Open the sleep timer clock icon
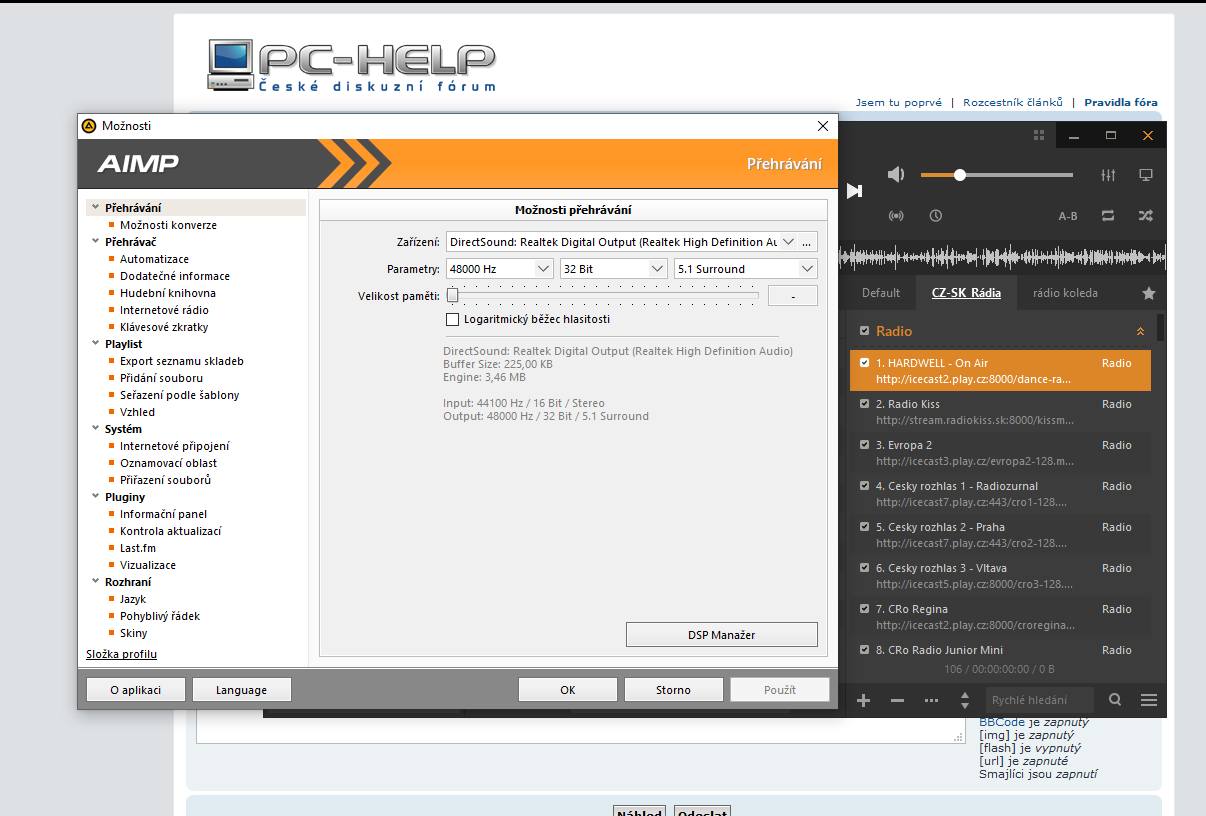This screenshot has height=816, width=1206. pyautogui.click(x=935, y=215)
